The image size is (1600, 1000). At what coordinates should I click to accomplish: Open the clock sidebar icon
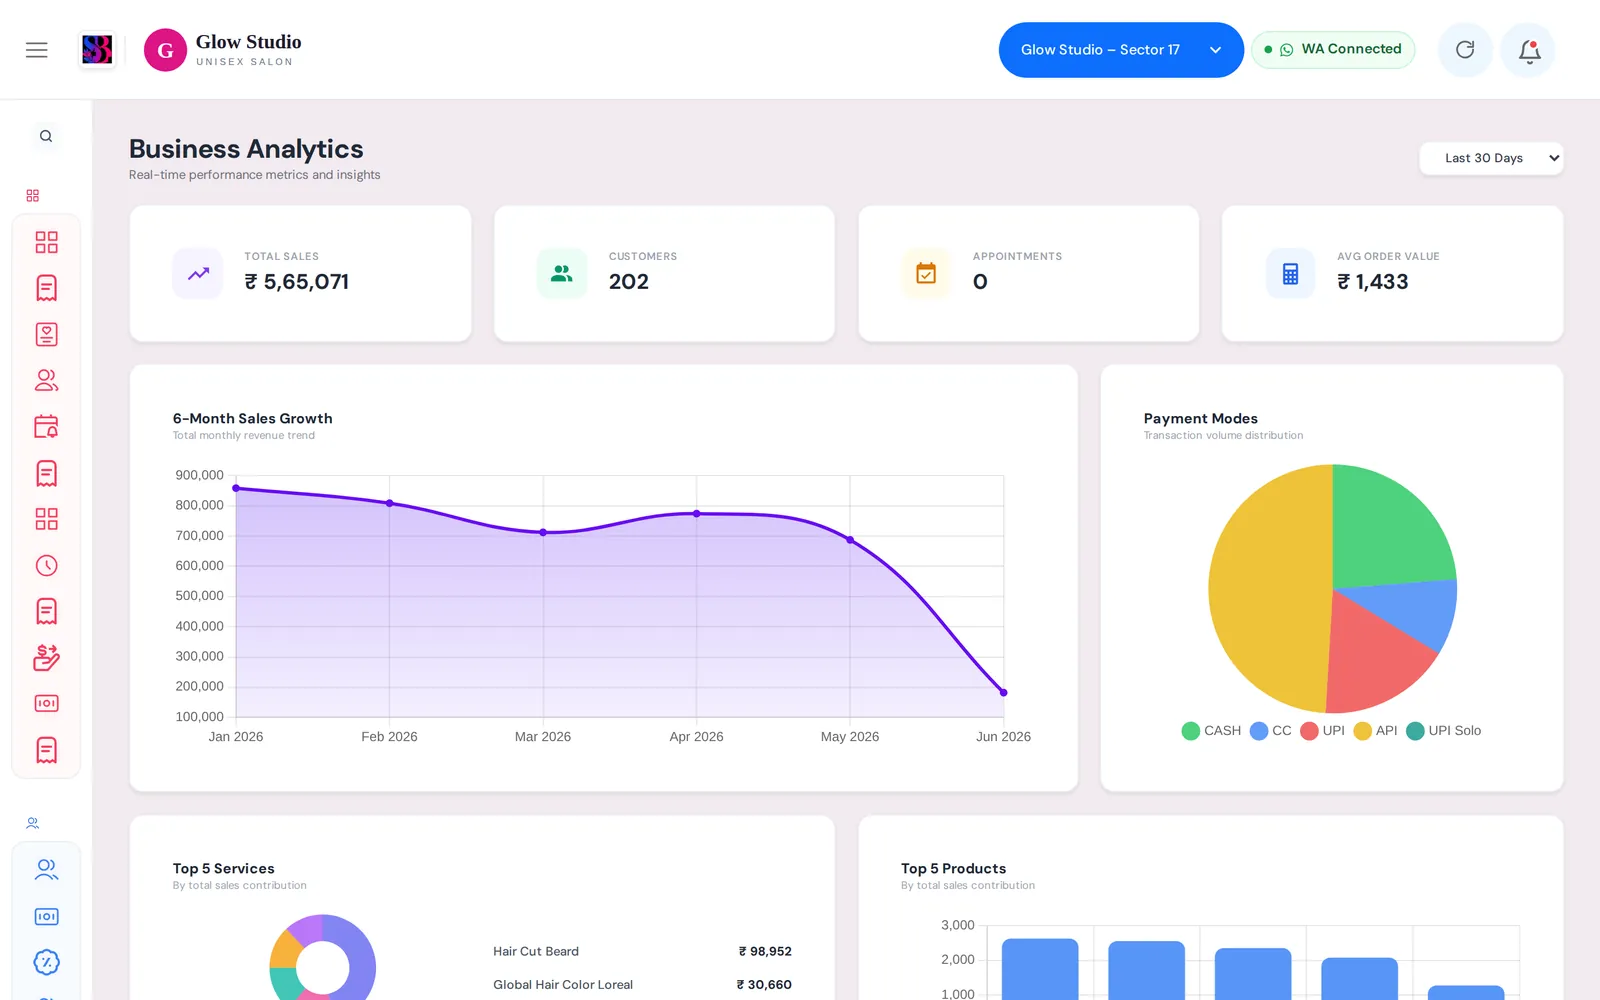46,565
